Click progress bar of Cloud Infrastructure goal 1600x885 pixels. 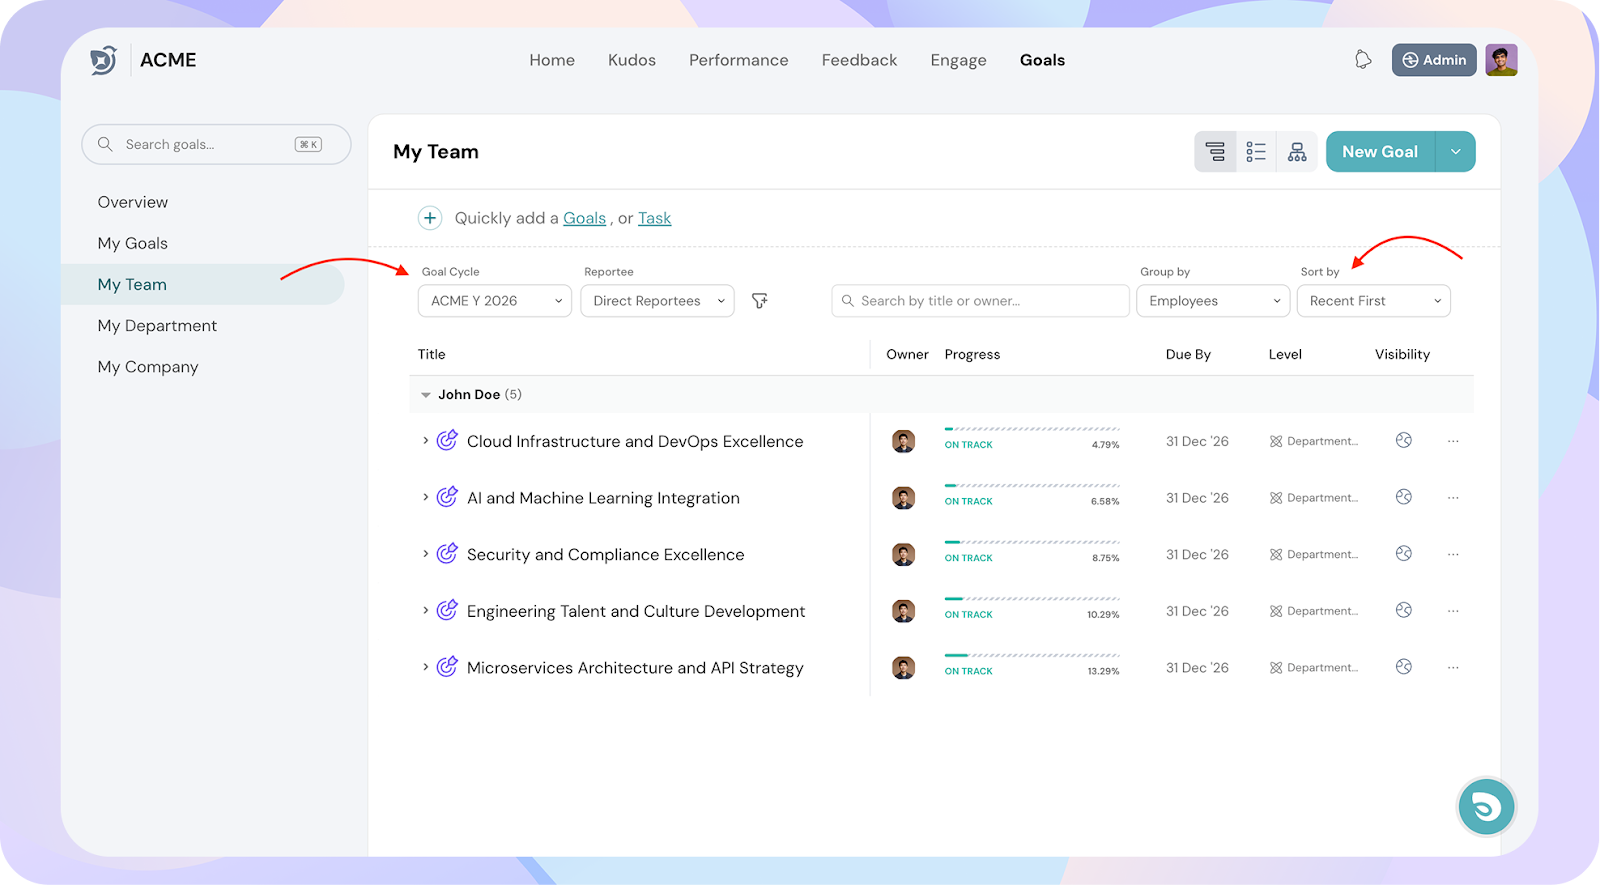pyautogui.click(x=1032, y=429)
